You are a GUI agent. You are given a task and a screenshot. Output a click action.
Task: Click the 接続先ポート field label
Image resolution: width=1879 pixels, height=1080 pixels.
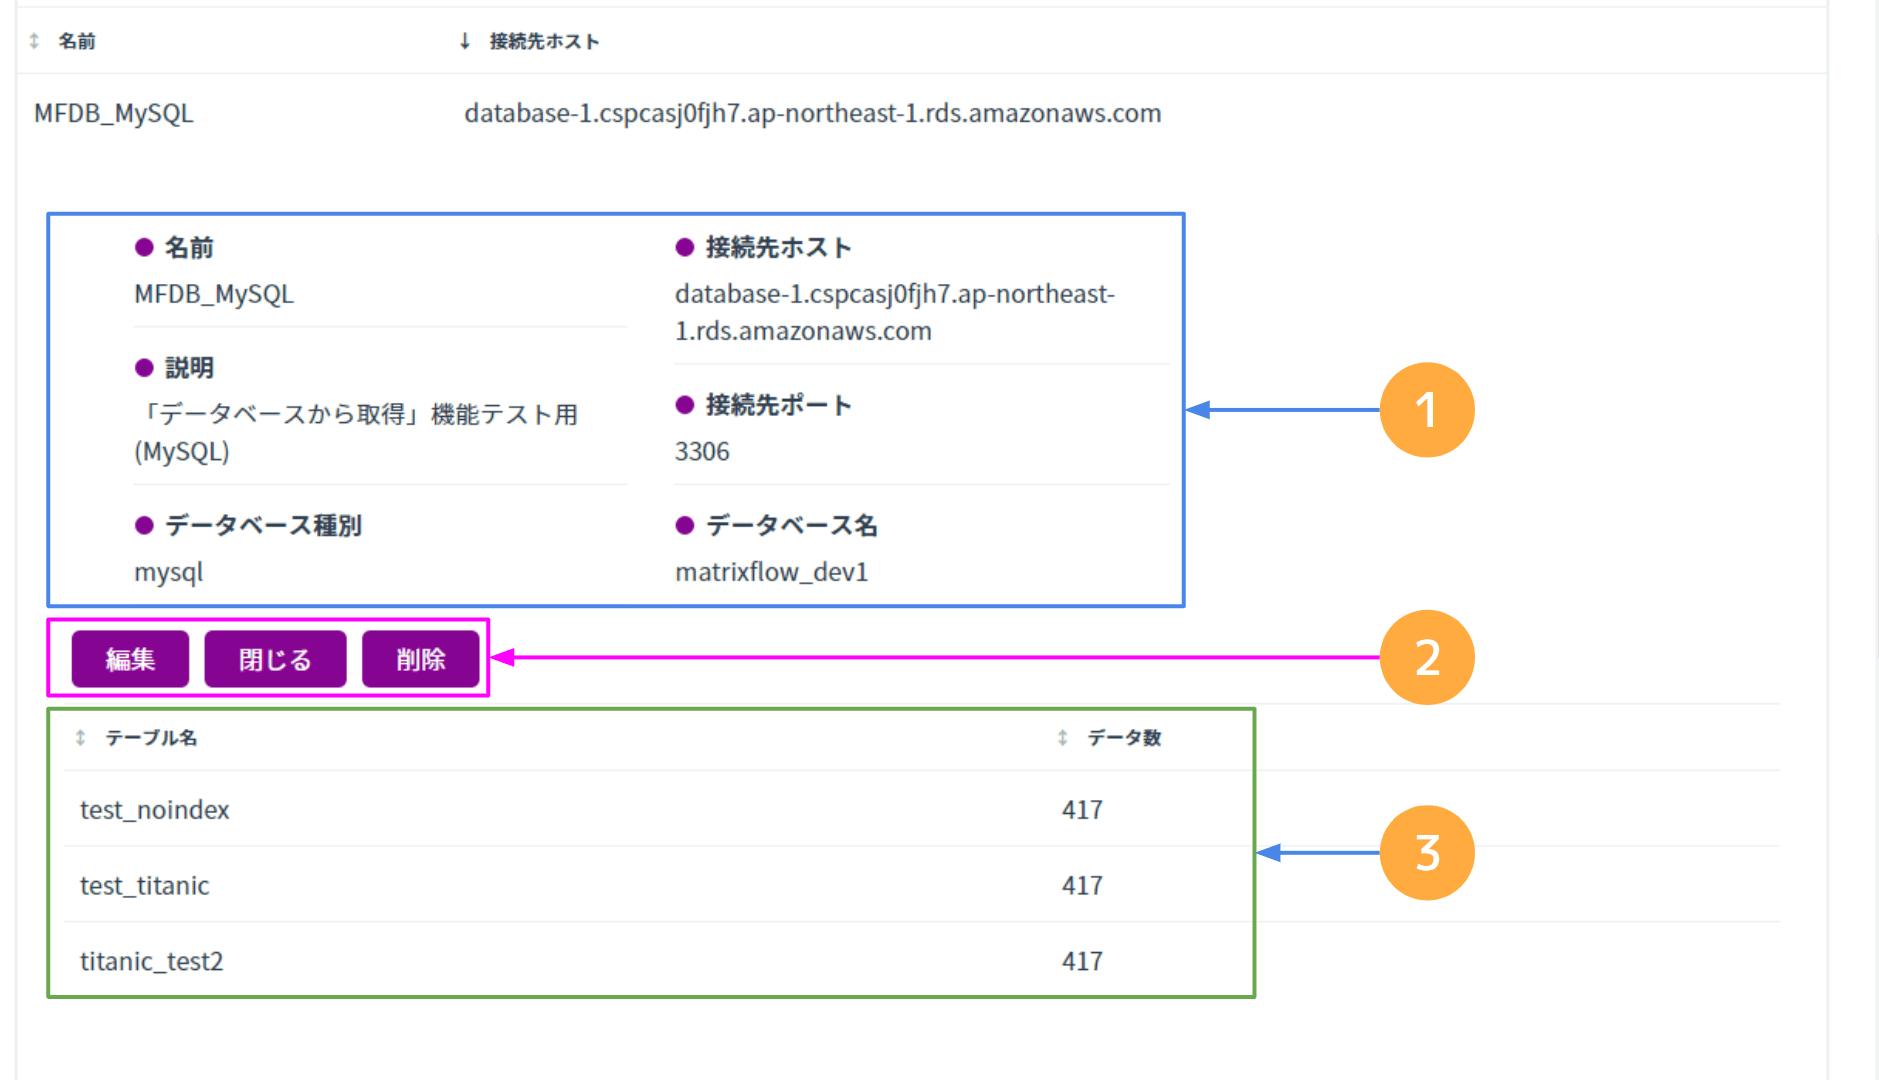(x=778, y=405)
